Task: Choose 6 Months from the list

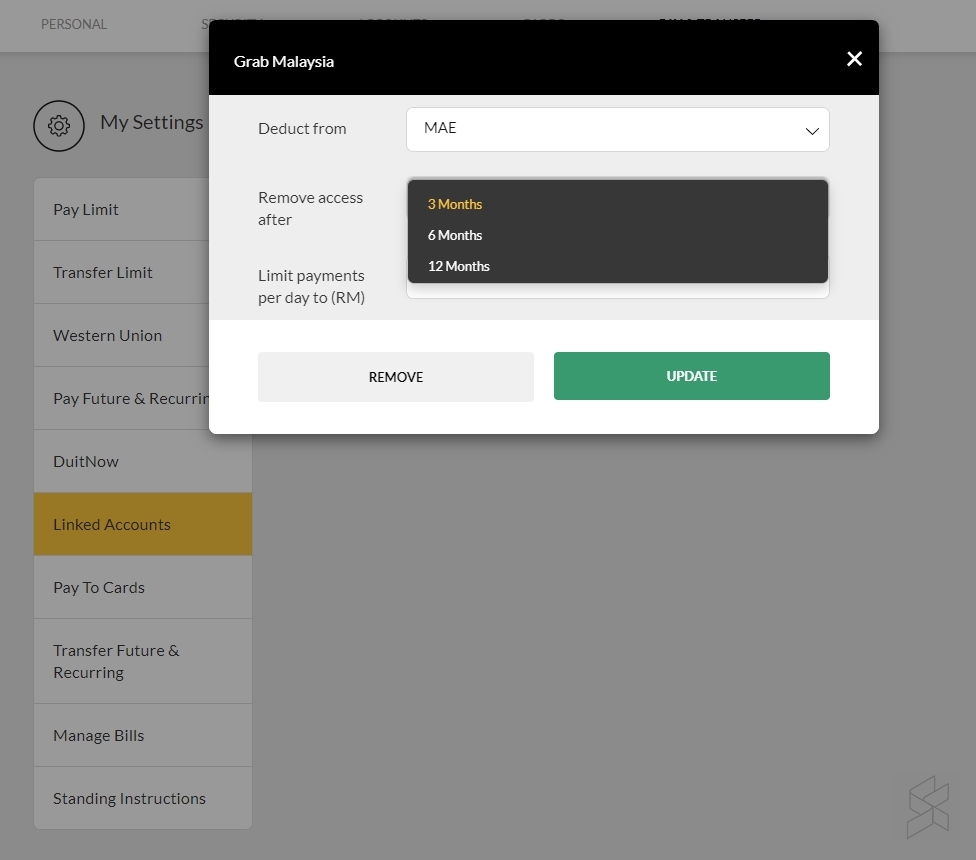Action: click(455, 235)
